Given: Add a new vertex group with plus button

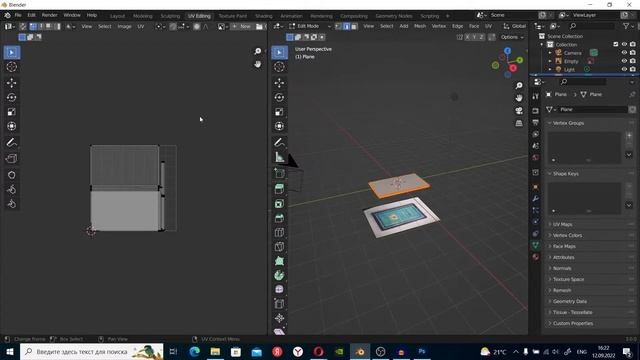Looking at the screenshot, I should click(629, 135).
